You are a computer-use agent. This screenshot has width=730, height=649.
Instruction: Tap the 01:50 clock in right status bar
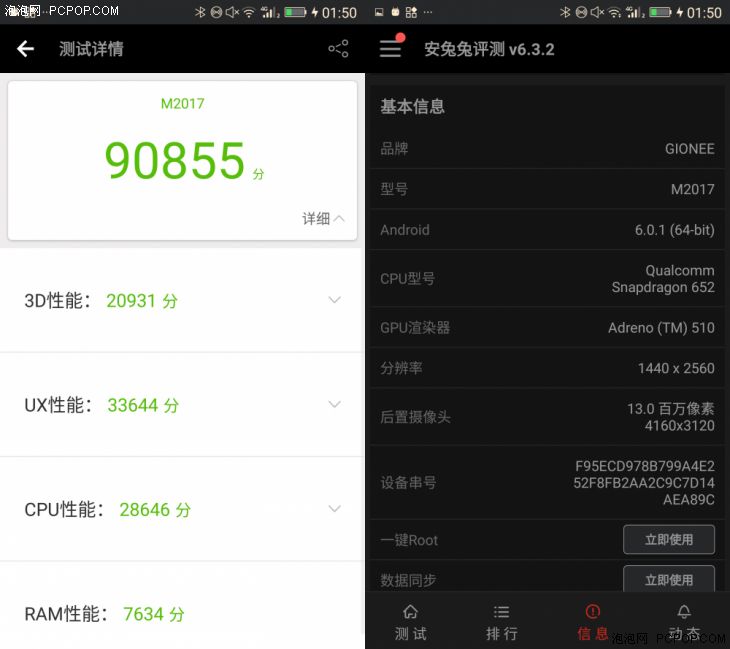(704, 13)
